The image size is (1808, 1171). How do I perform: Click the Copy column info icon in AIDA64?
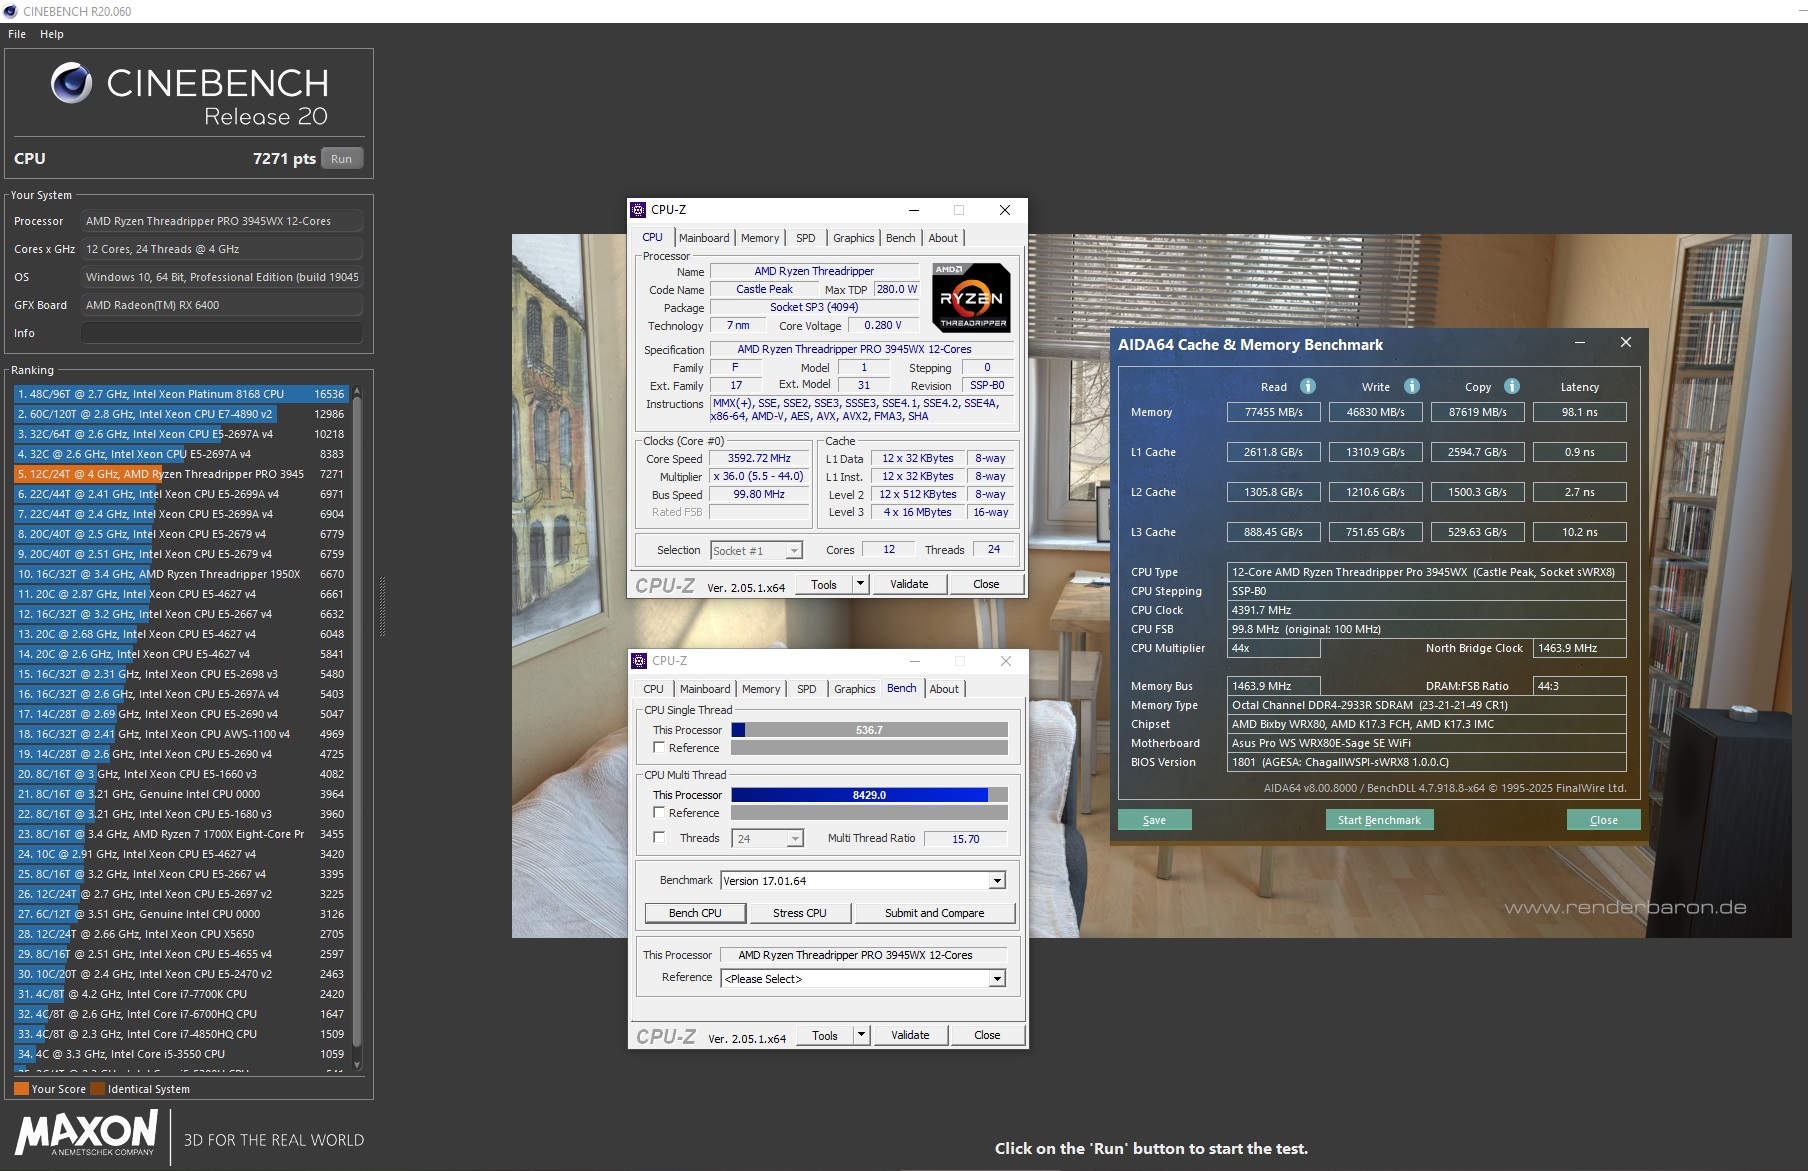(x=1512, y=386)
